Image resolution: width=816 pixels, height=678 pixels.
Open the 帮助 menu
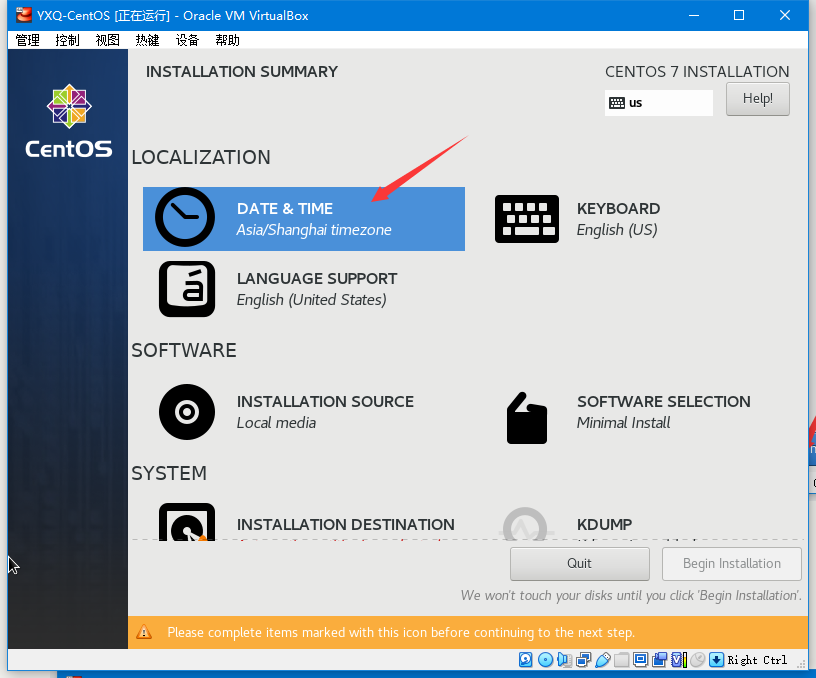point(227,40)
